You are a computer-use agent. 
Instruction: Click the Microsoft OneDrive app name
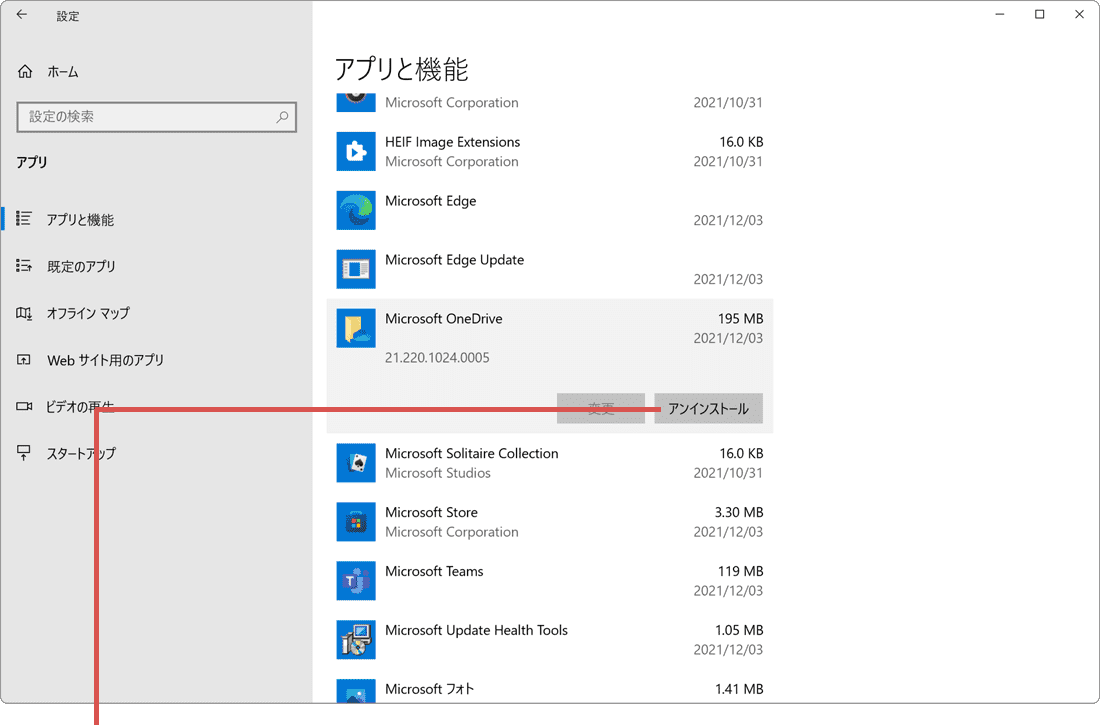click(x=444, y=319)
